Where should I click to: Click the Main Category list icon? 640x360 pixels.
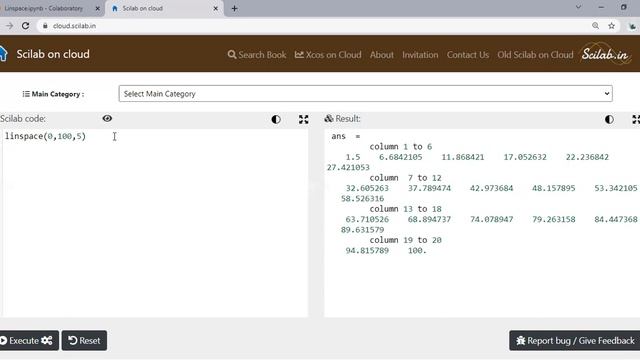(x=26, y=94)
